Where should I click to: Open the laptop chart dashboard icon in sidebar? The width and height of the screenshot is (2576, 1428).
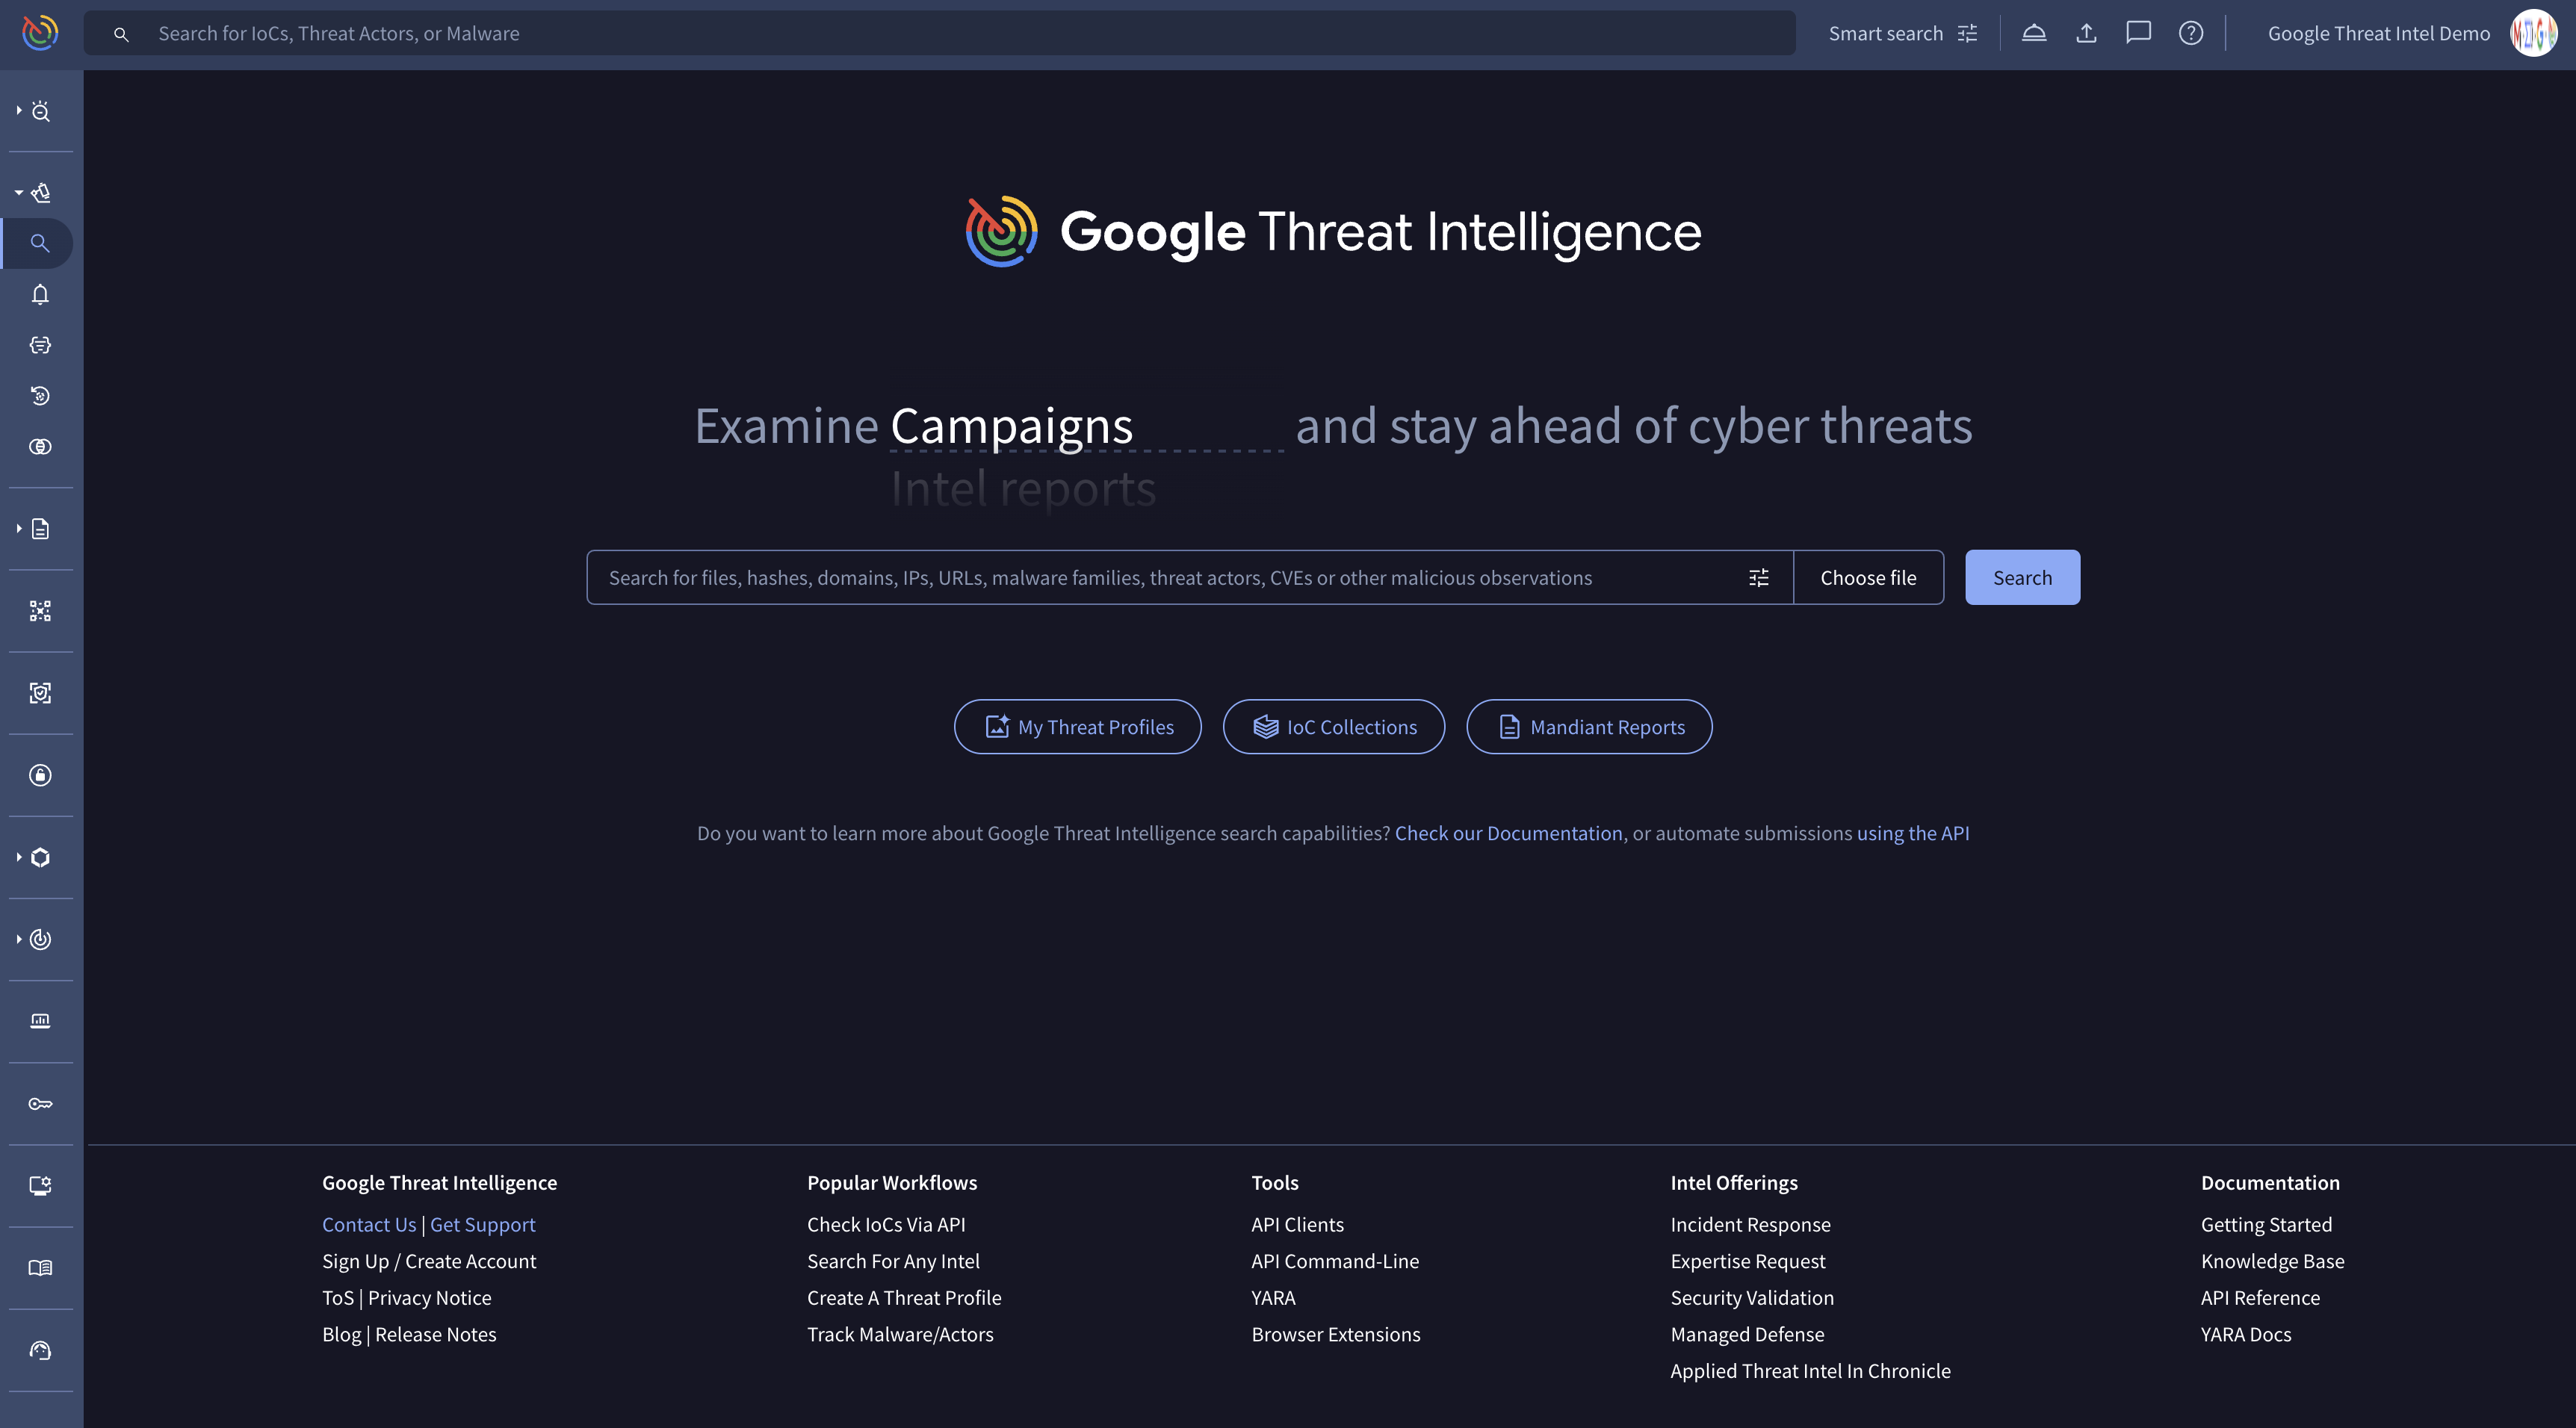pos(40,1021)
